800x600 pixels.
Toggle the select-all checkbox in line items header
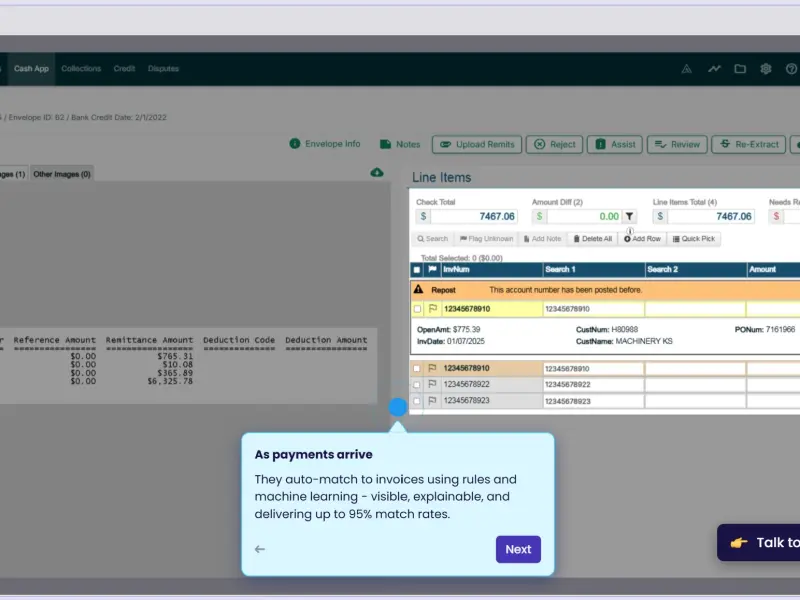(x=417, y=270)
